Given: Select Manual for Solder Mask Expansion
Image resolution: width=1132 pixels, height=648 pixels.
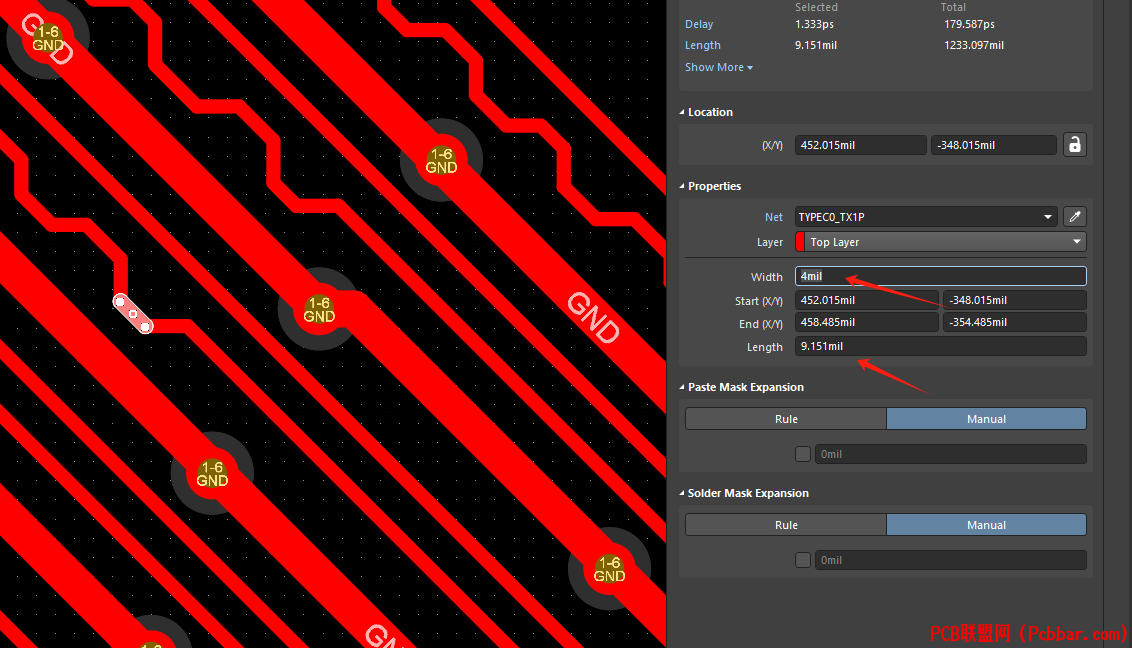Looking at the screenshot, I should [x=986, y=525].
